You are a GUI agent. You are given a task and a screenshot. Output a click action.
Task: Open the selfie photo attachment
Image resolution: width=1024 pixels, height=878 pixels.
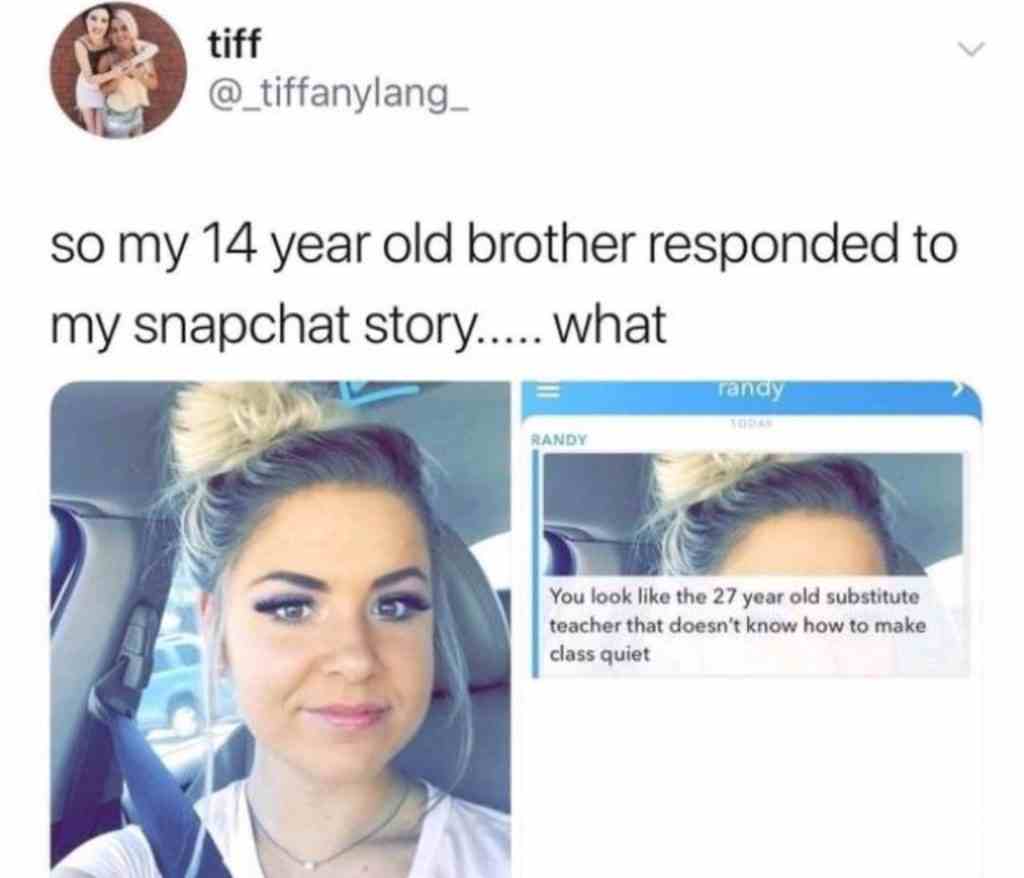coord(280,630)
